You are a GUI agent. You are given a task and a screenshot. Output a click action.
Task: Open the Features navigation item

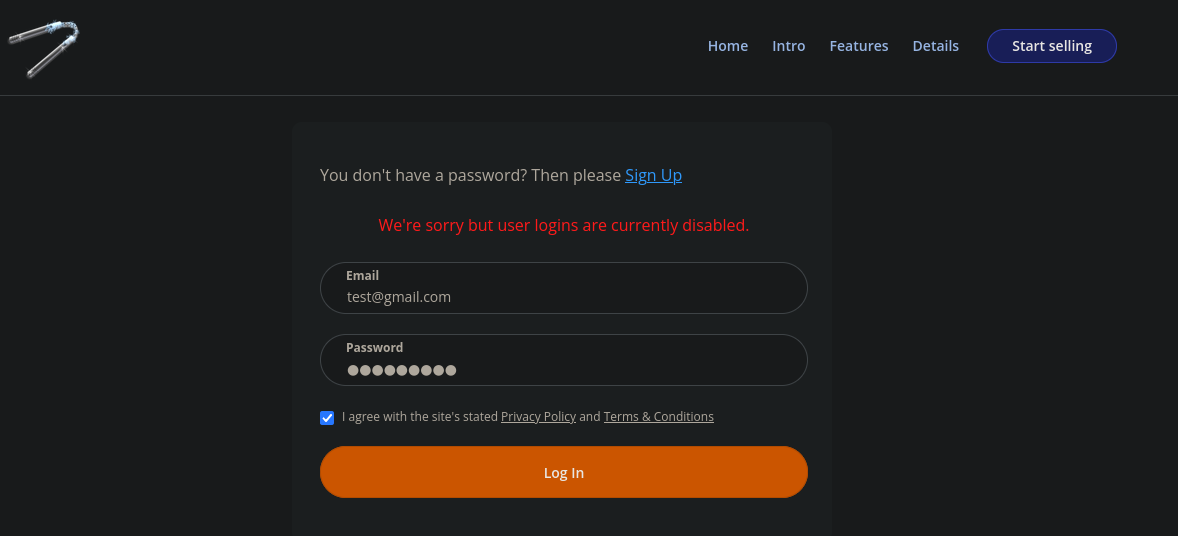point(859,46)
